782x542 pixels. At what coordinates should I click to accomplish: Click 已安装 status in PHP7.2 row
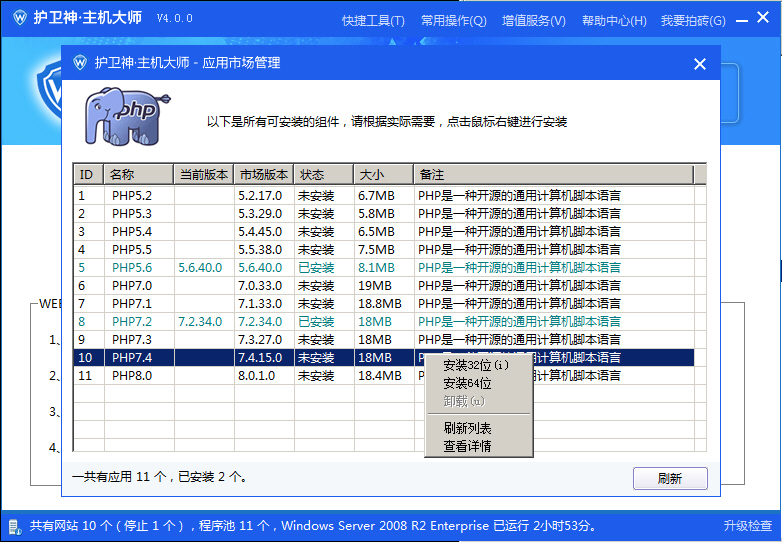point(316,322)
